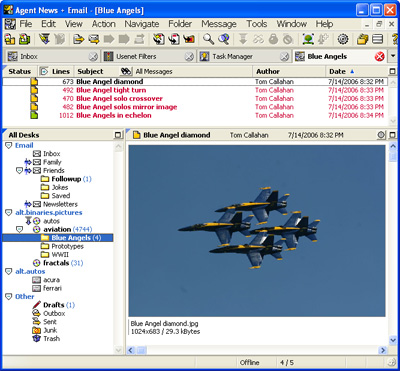This screenshot has width=400, height=371.
Task: Sort messages by the Date column
Action: pos(356,71)
